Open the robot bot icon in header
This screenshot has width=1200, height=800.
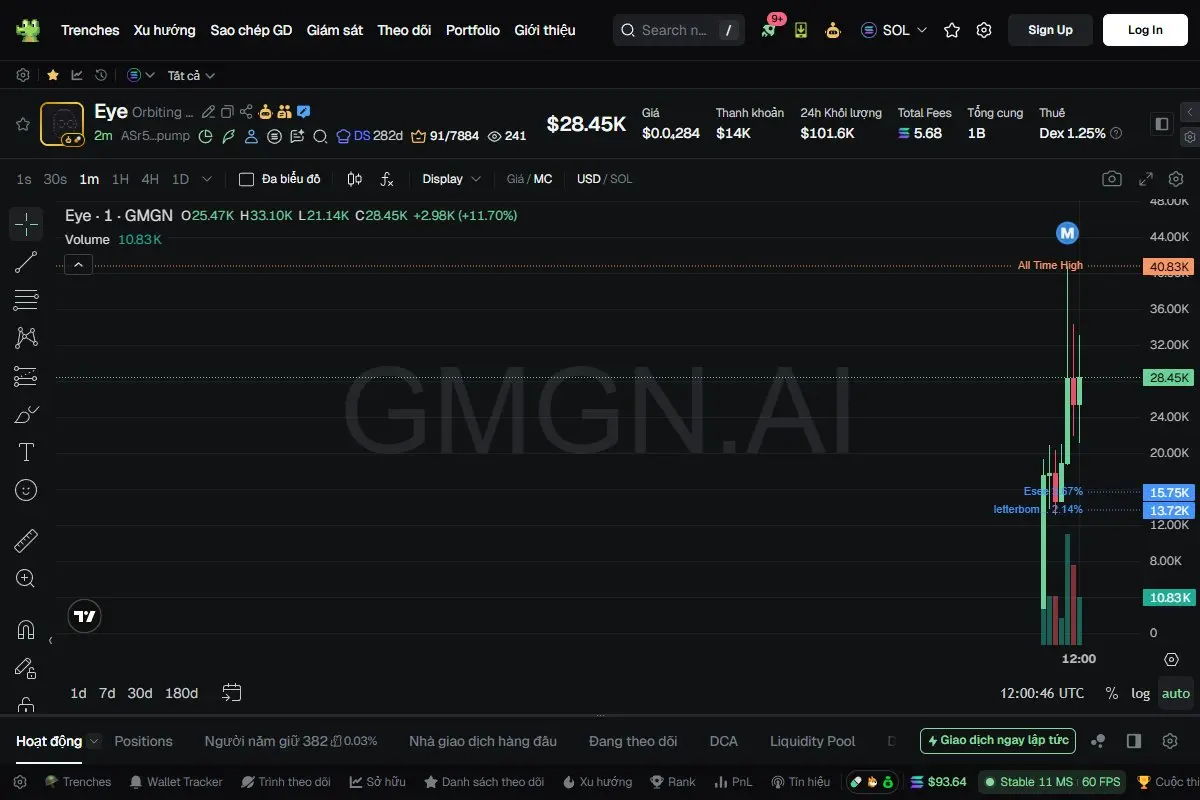tap(833, 30)
